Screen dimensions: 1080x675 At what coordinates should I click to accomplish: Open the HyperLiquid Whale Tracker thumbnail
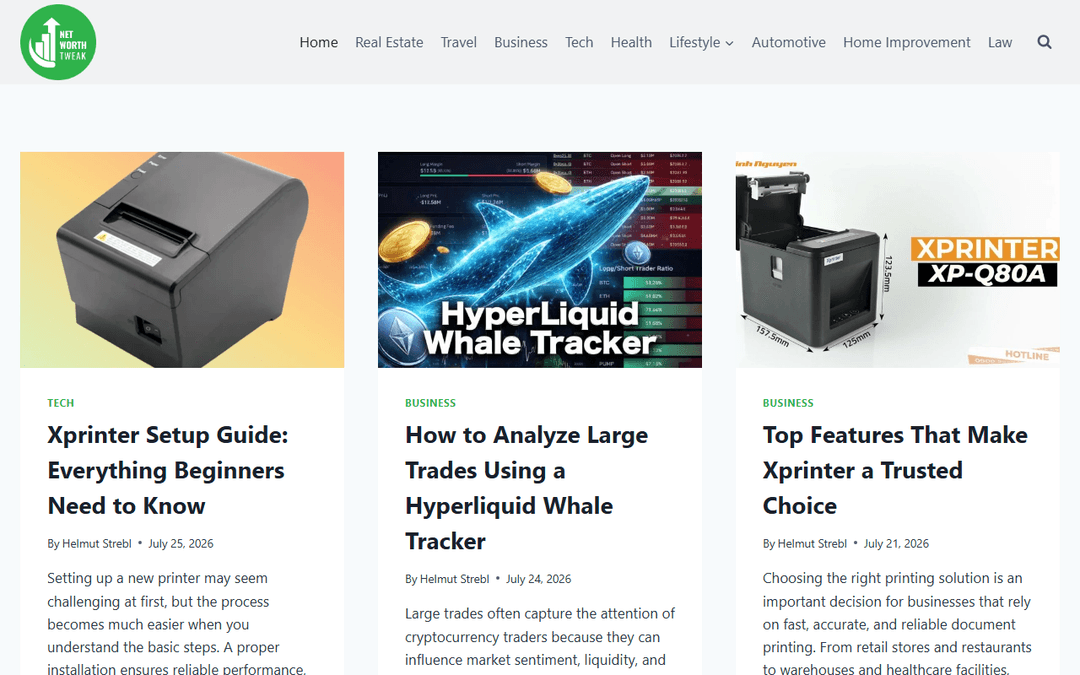click(x=540, y=260)
